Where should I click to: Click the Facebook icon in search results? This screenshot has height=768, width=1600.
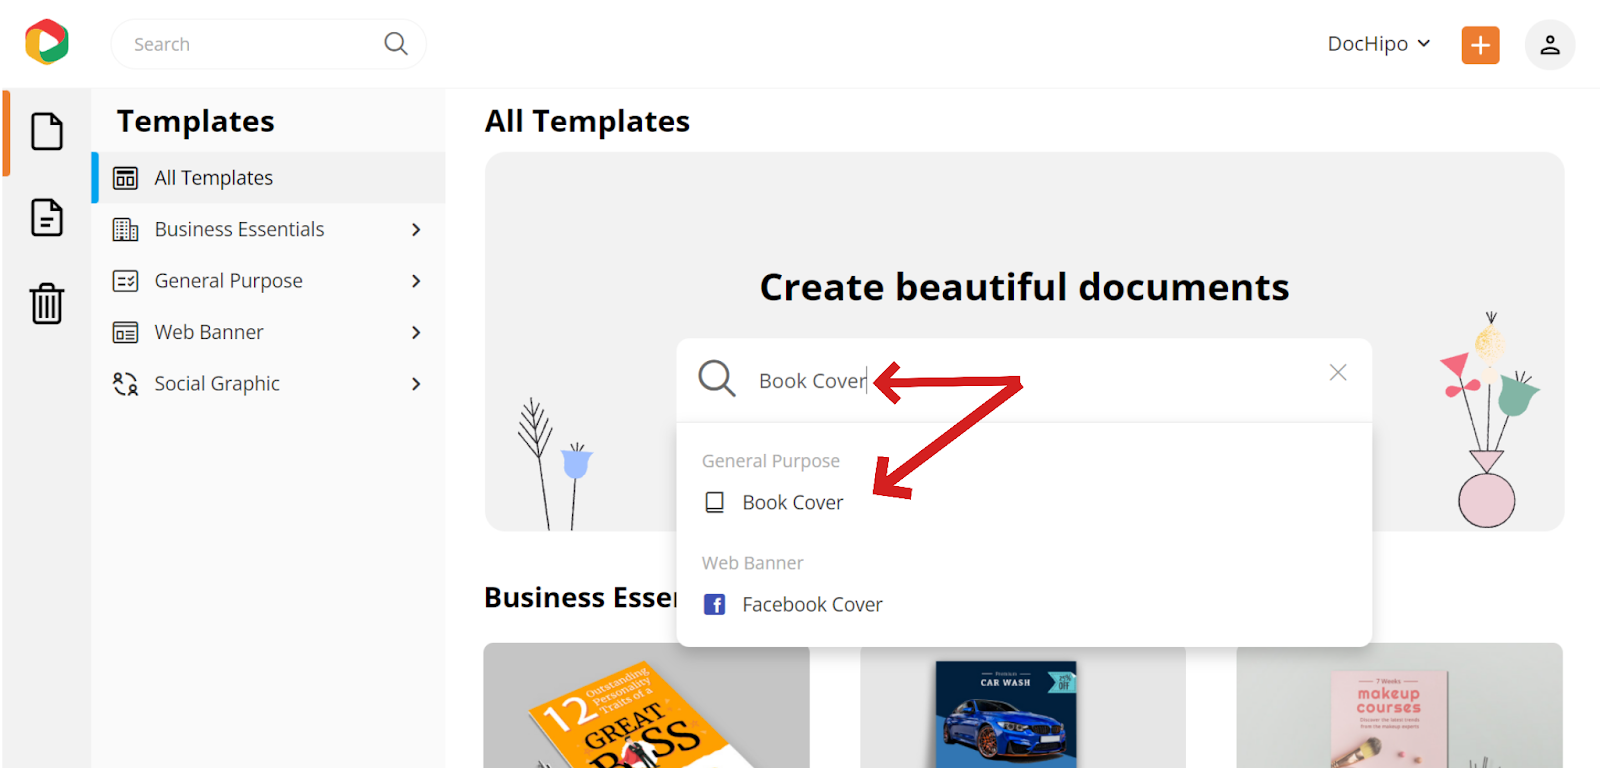coord(714,604)
